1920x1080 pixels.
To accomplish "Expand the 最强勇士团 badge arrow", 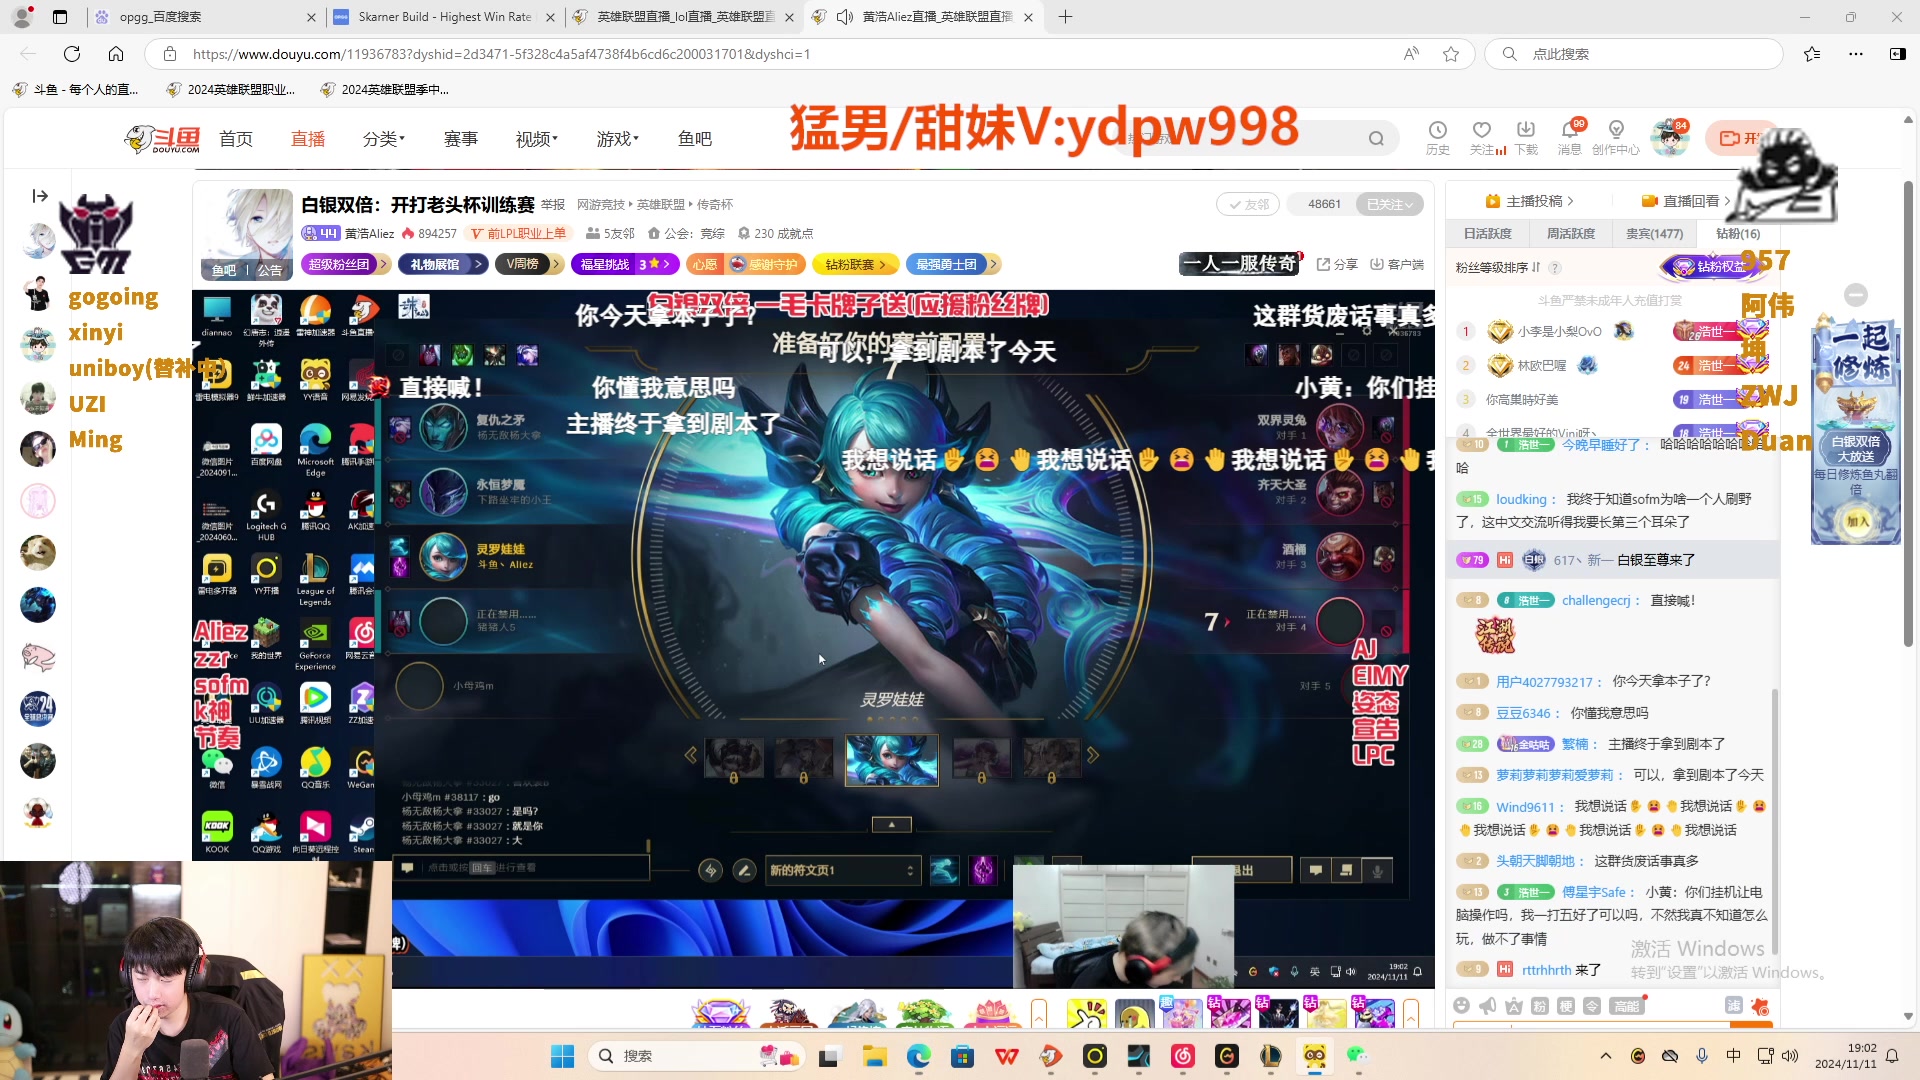I will pos(994,264).
